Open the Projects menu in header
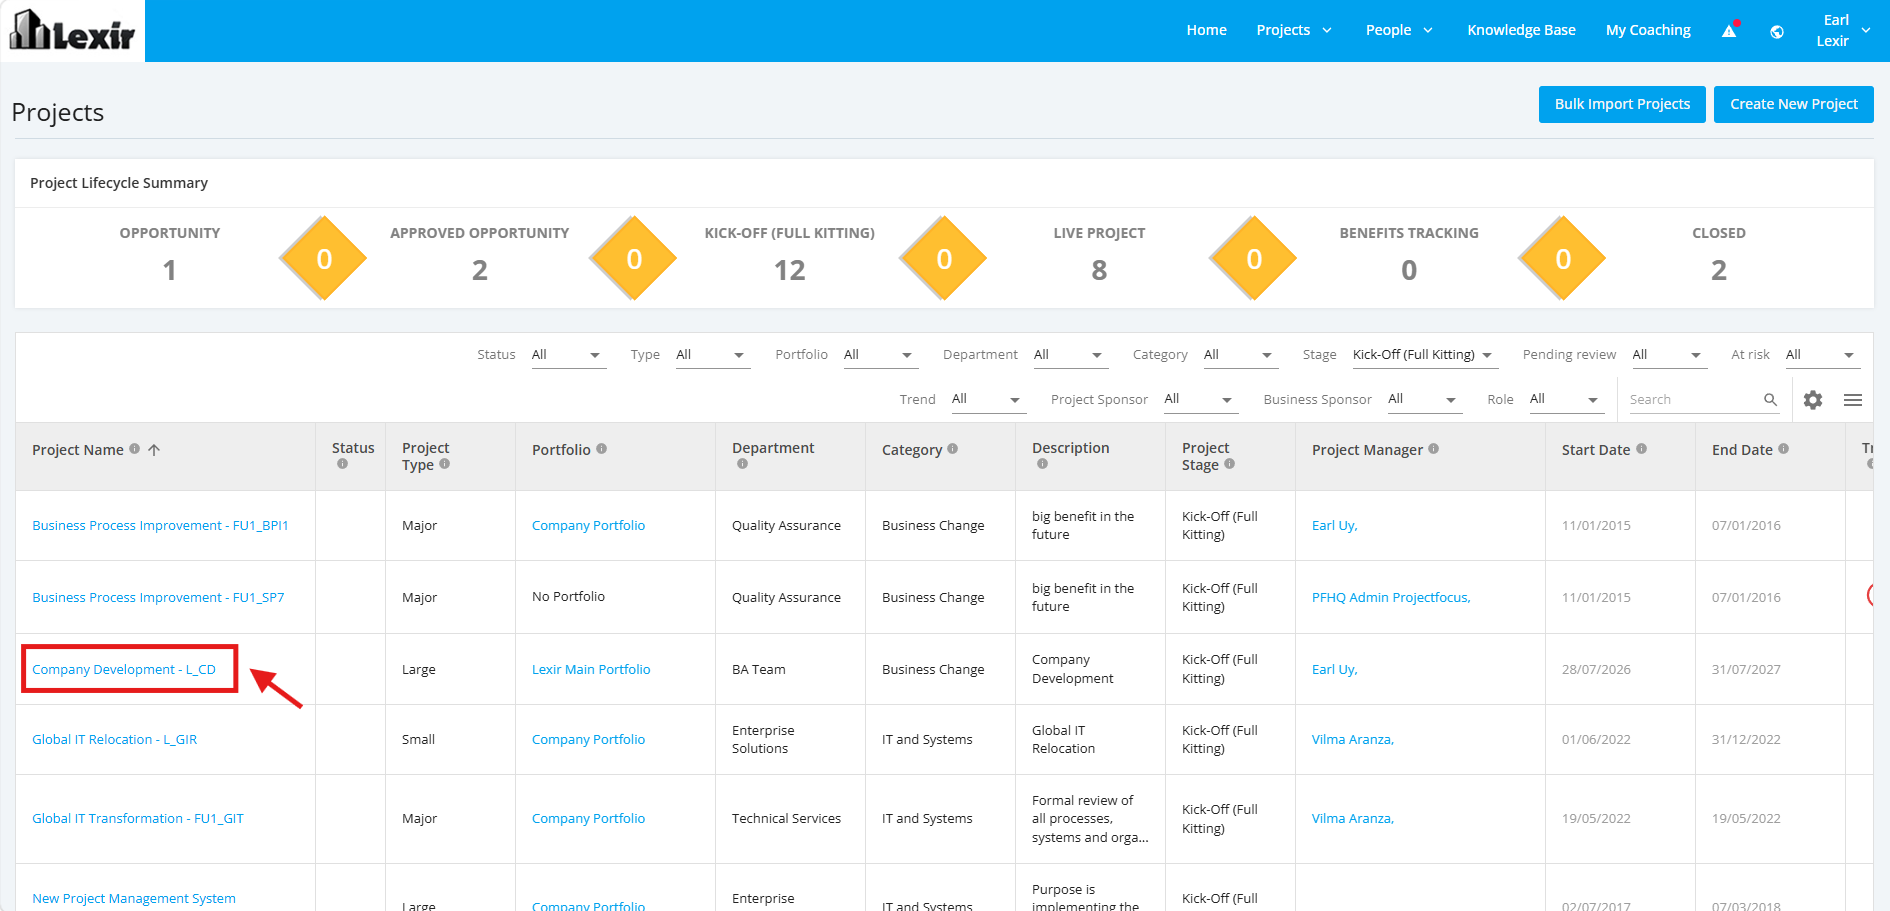 pyautogui.click(x=1294, y=31)
